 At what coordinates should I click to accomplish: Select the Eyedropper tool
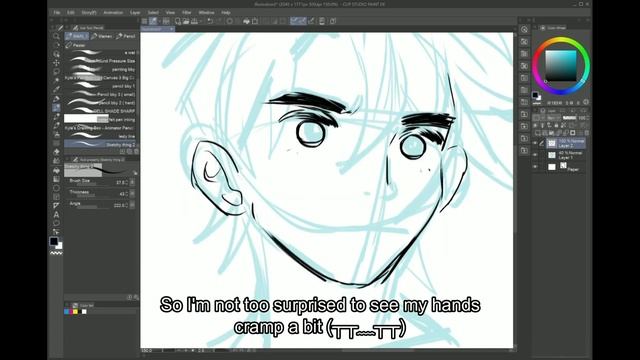pyautogui.click(x=56, y=89)
